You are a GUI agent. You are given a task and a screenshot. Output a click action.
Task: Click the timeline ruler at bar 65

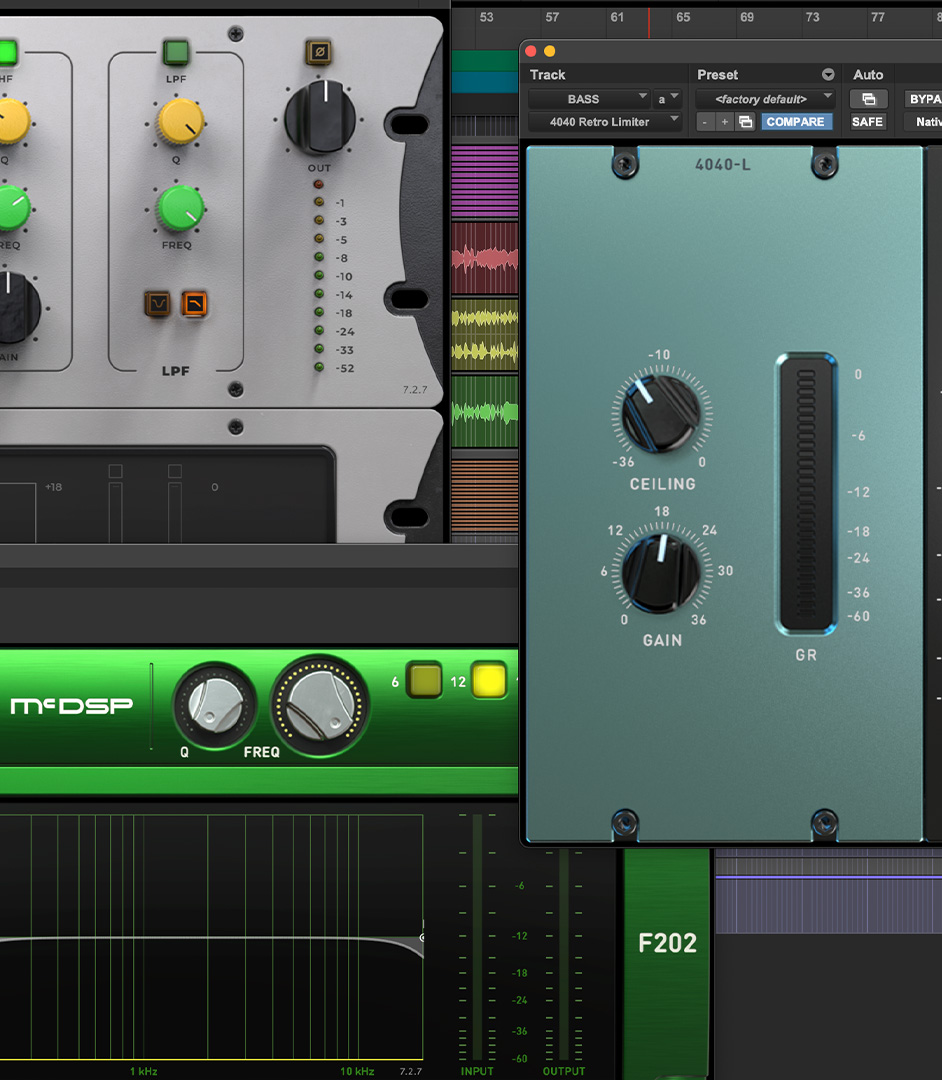pos(683,17)
